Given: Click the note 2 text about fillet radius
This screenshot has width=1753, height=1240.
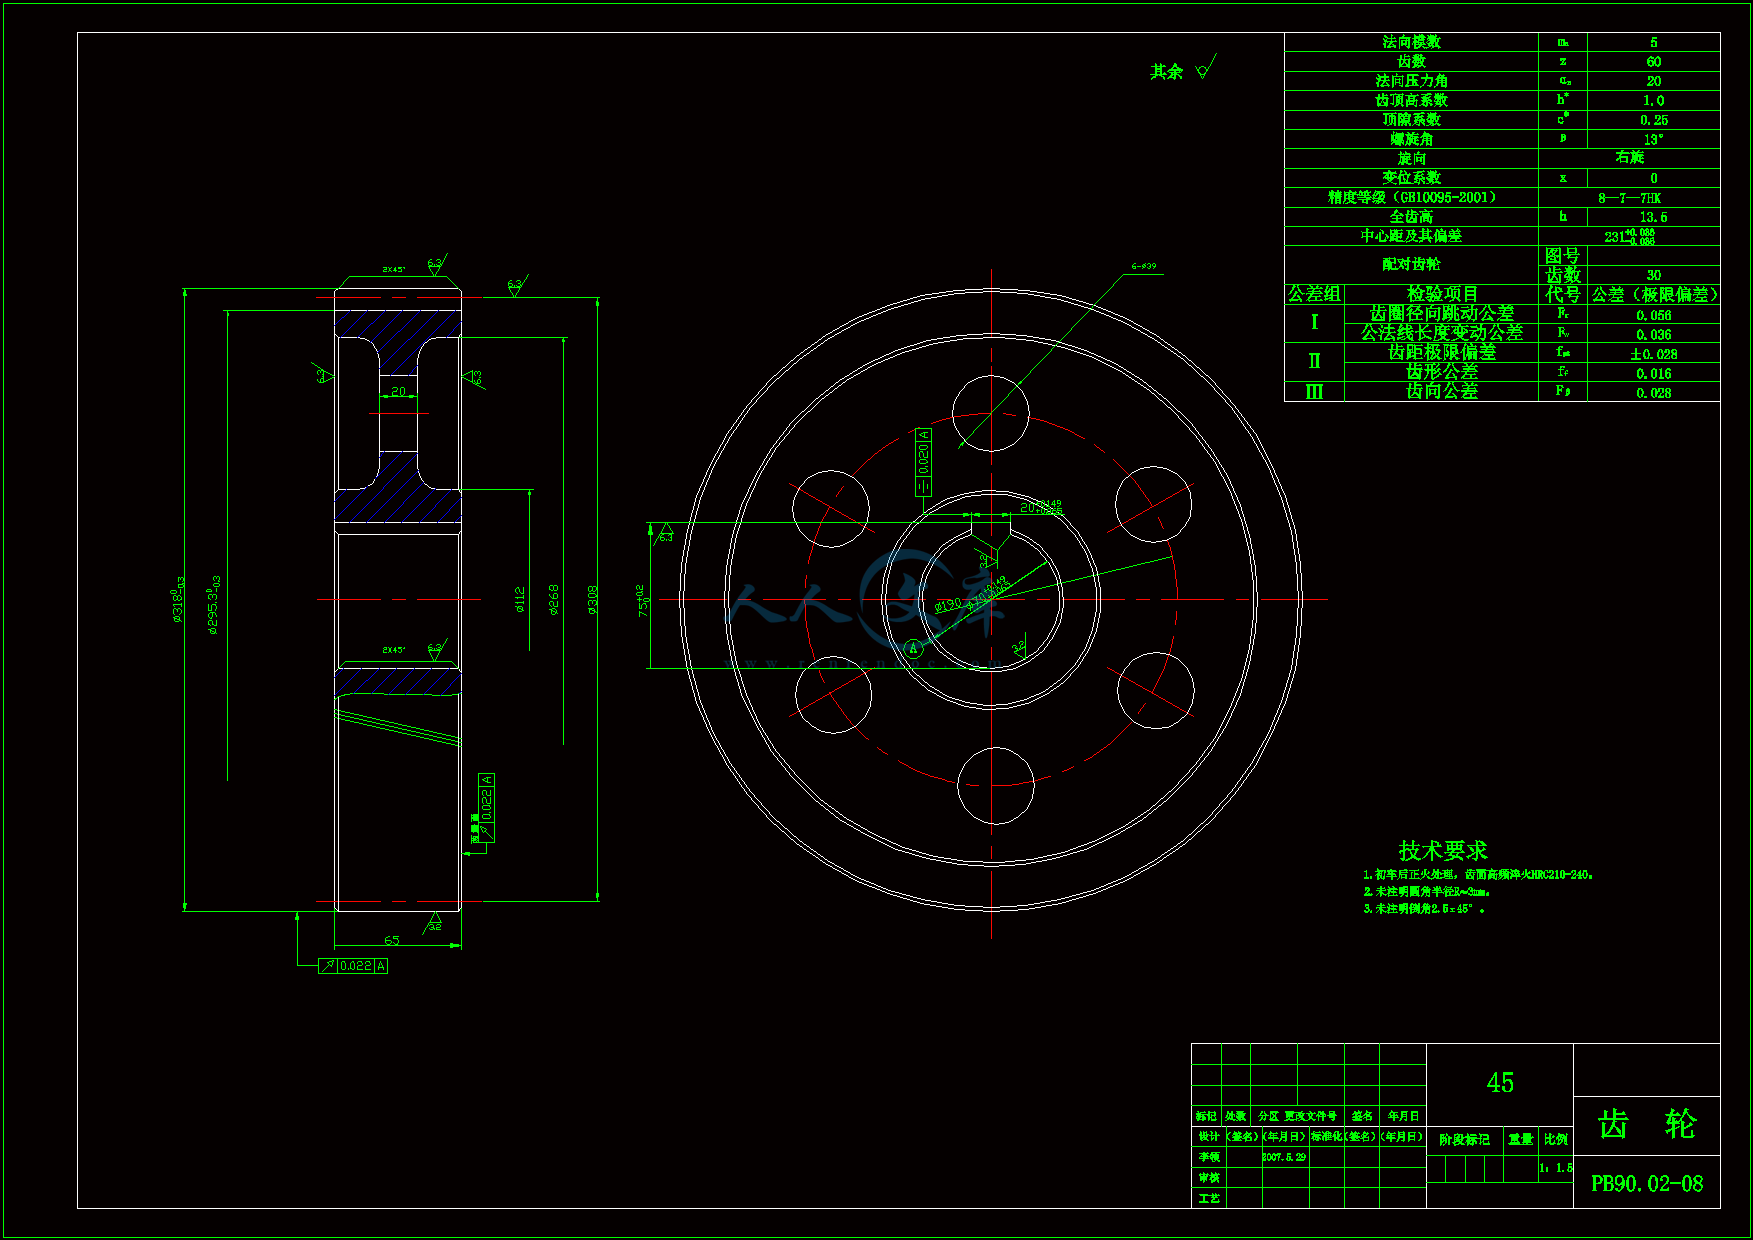Looking at the screenshot, I should coord(1426,892).
